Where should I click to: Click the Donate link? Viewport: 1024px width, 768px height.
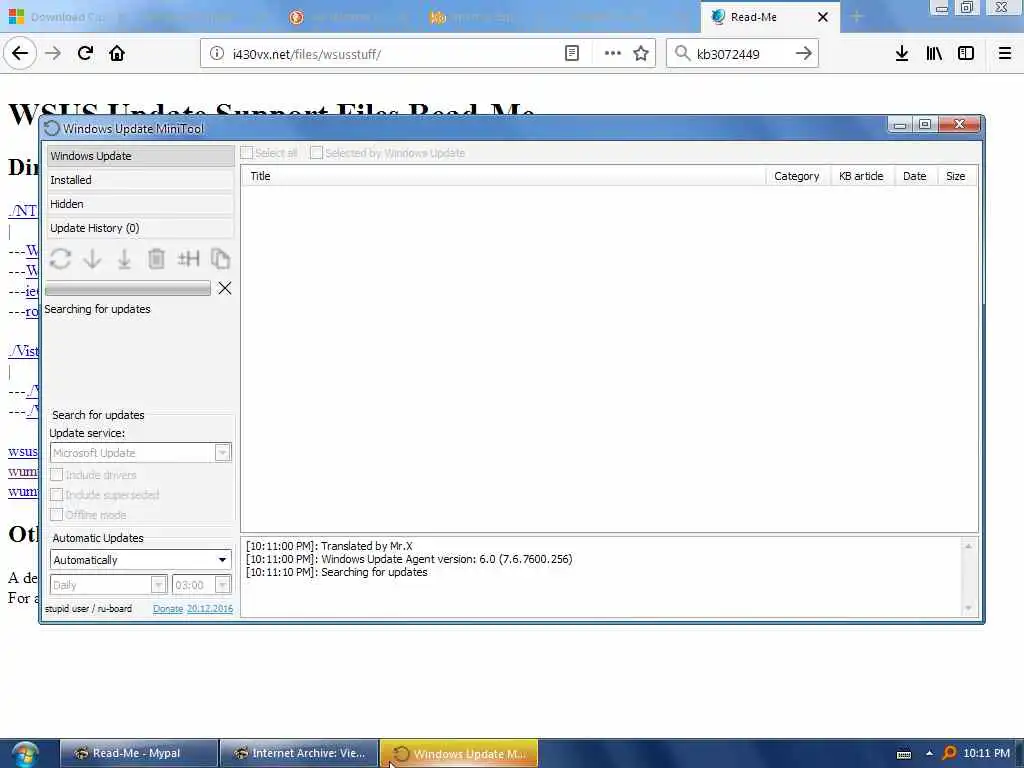click(x=168, y=609)
